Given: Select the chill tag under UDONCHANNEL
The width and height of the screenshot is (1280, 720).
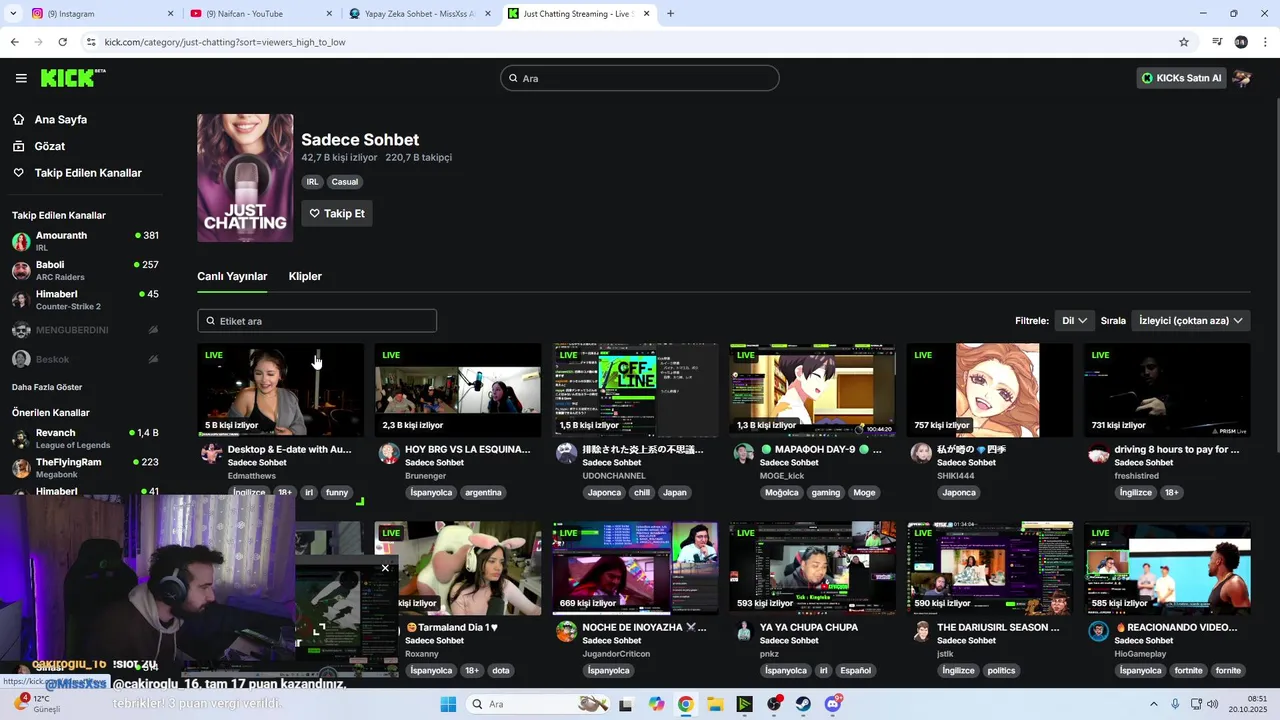Looking at the screenshot, I should coord(642,493).
